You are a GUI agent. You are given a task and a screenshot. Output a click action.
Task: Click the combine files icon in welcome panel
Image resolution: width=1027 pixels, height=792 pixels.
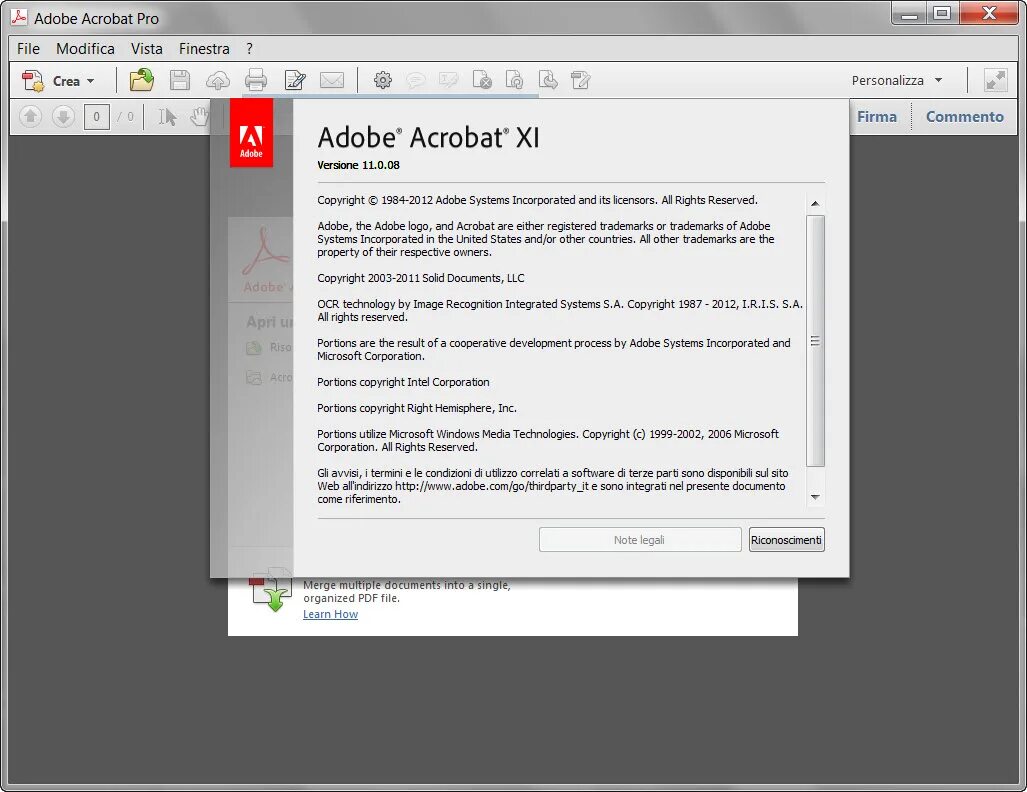(271, 590)
